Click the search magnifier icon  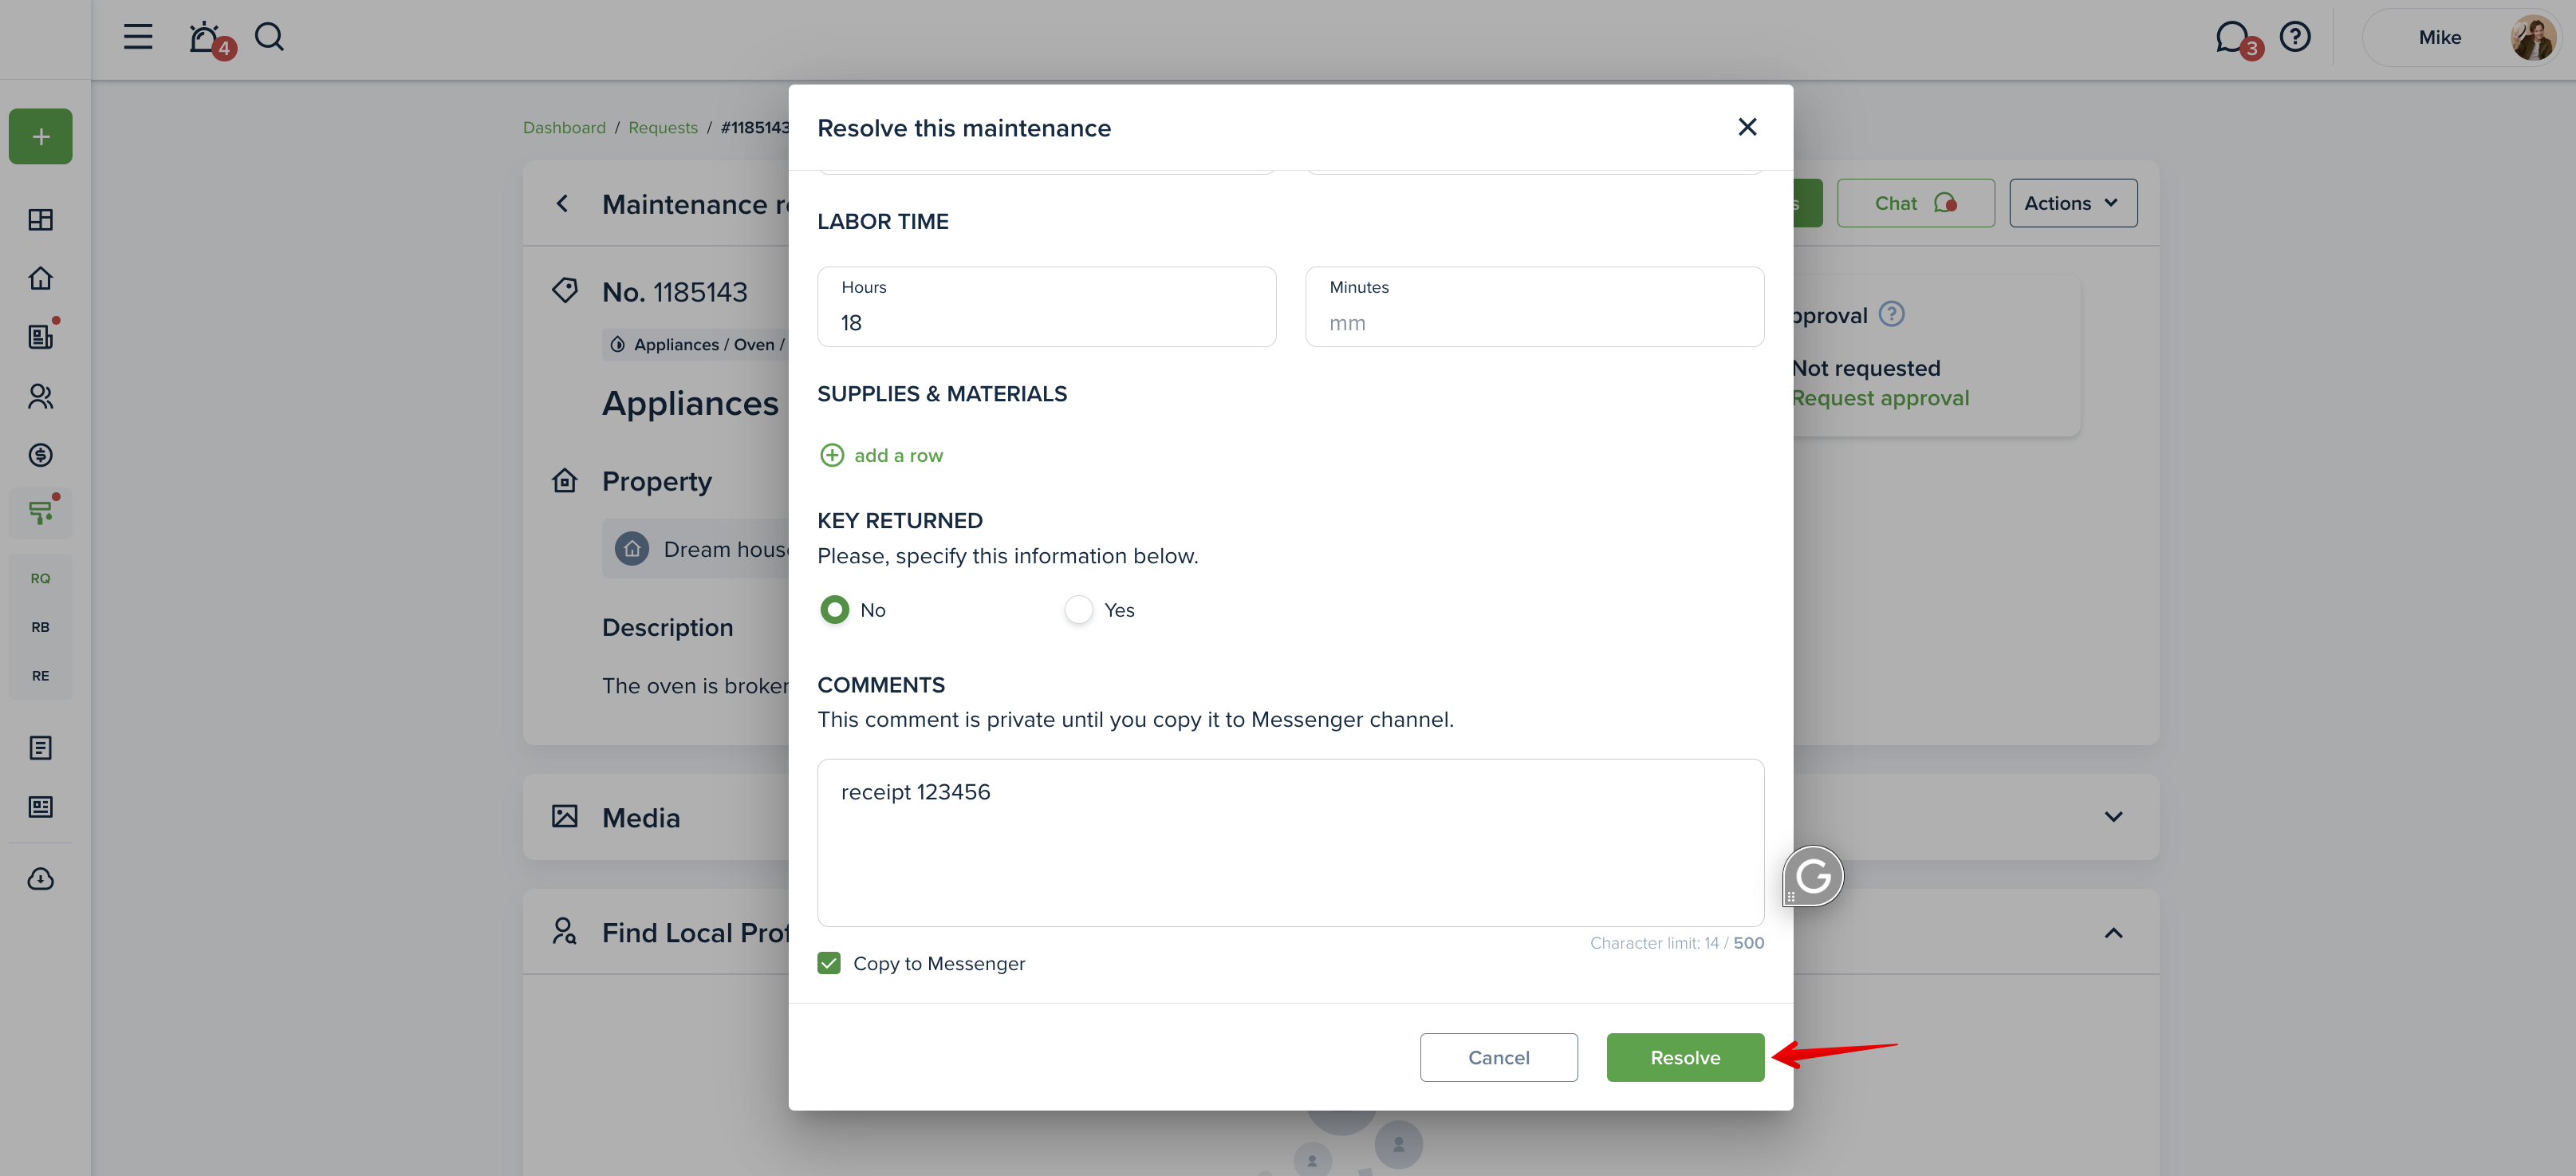pos(269,37)
